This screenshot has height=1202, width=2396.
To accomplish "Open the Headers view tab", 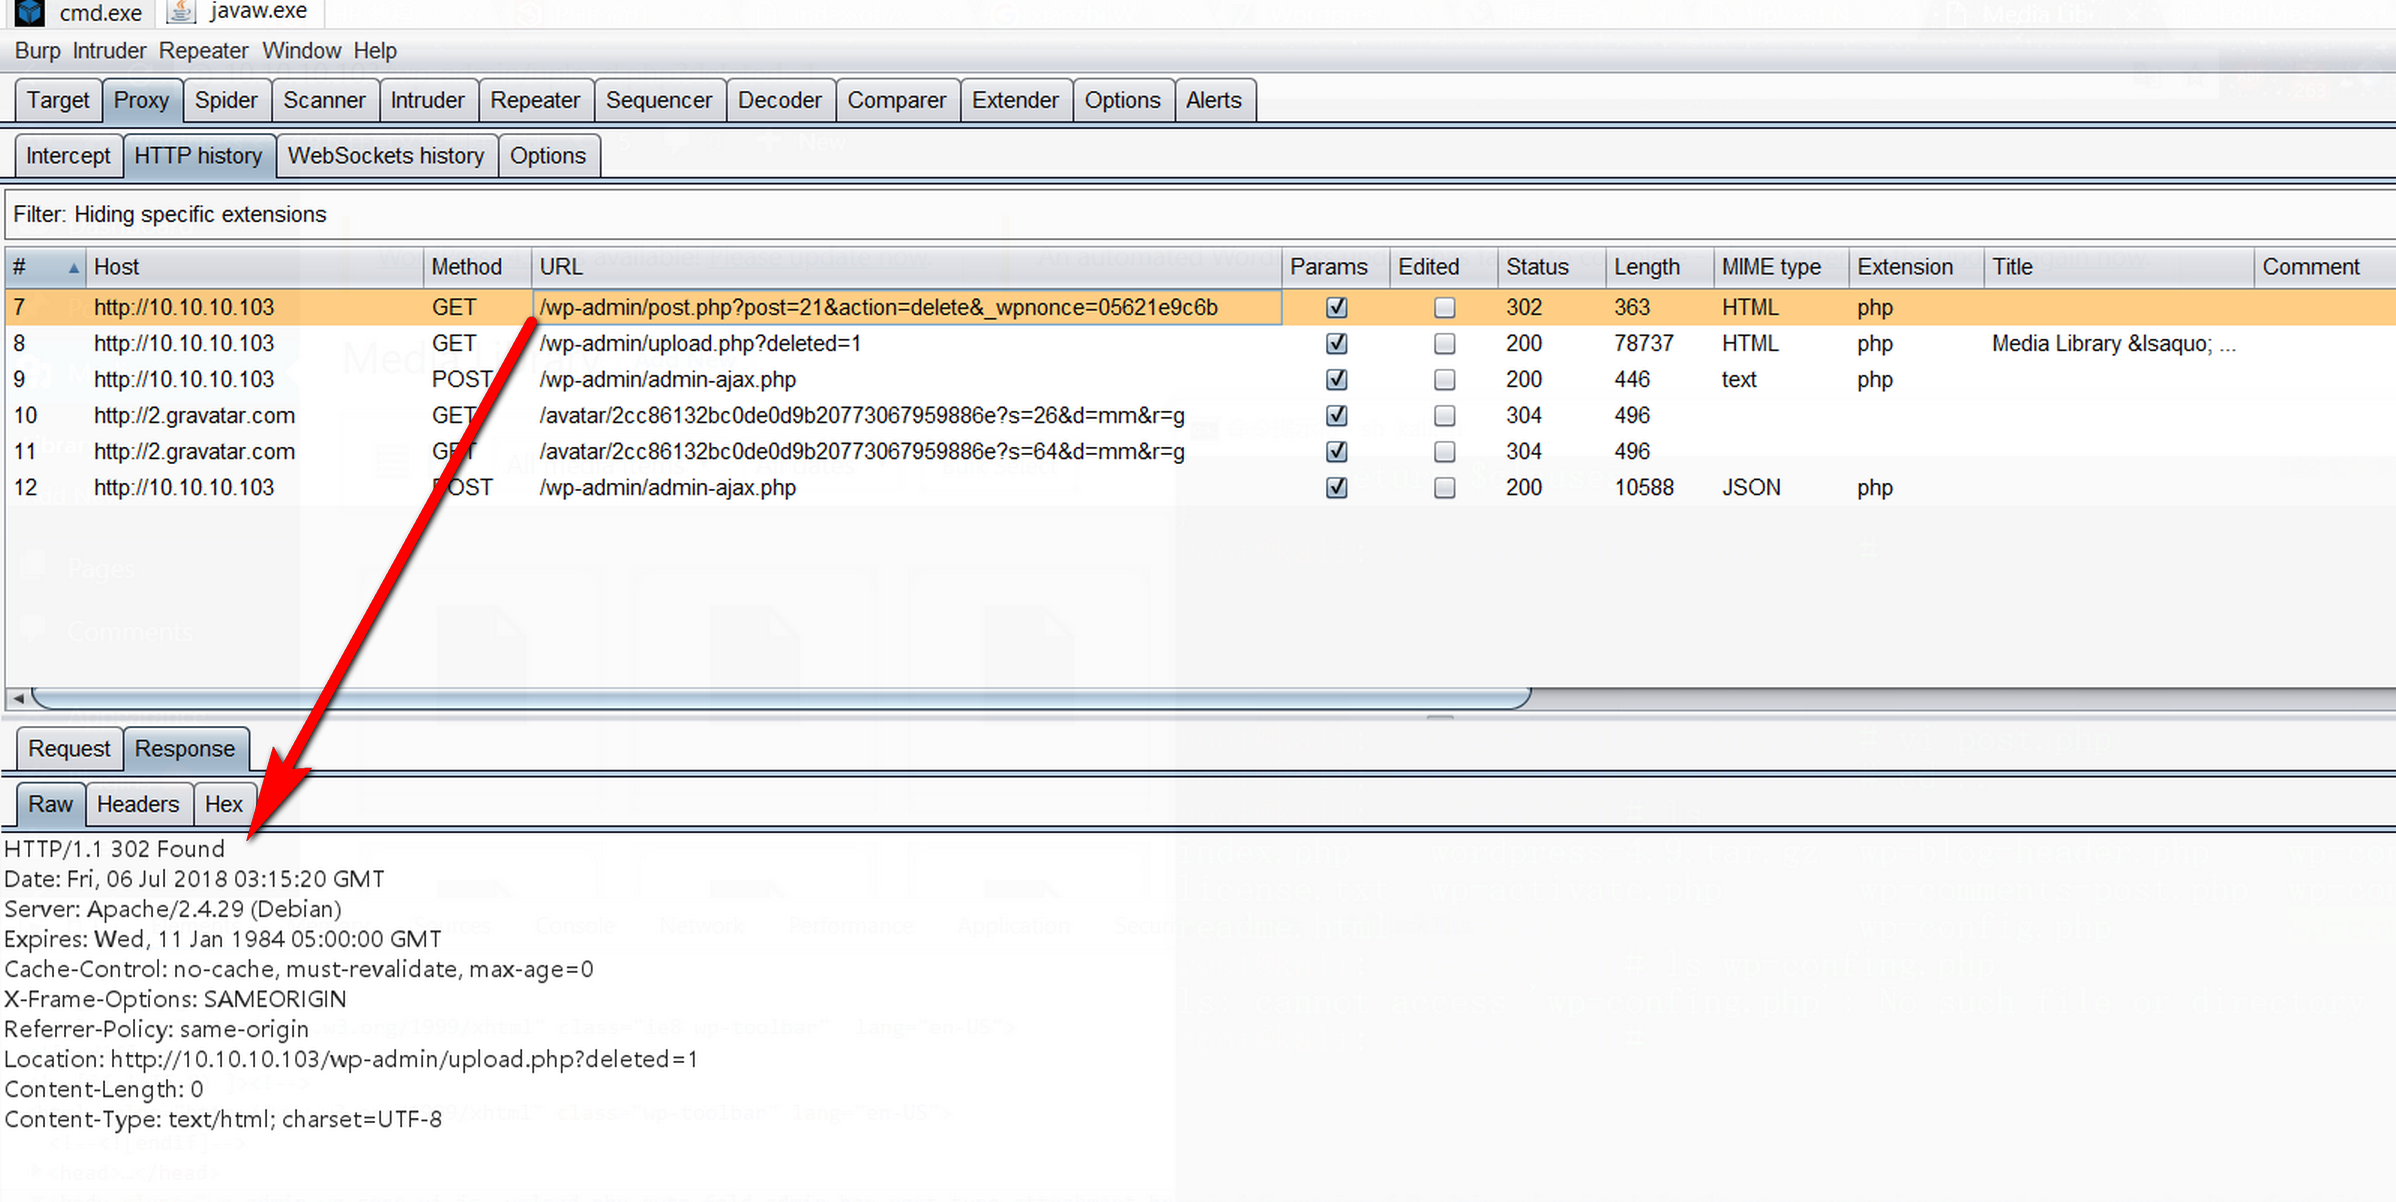I will click(x=137, y=804).
